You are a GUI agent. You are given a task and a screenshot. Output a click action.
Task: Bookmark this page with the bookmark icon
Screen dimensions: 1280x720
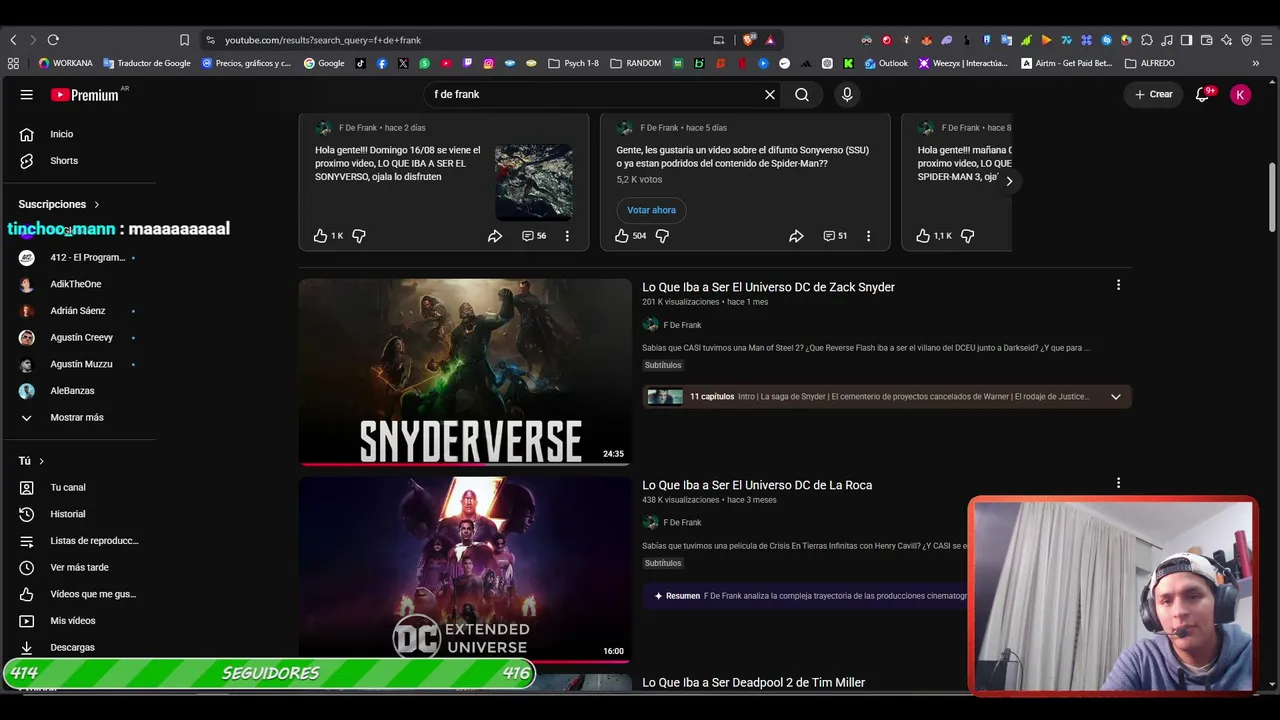184,40
